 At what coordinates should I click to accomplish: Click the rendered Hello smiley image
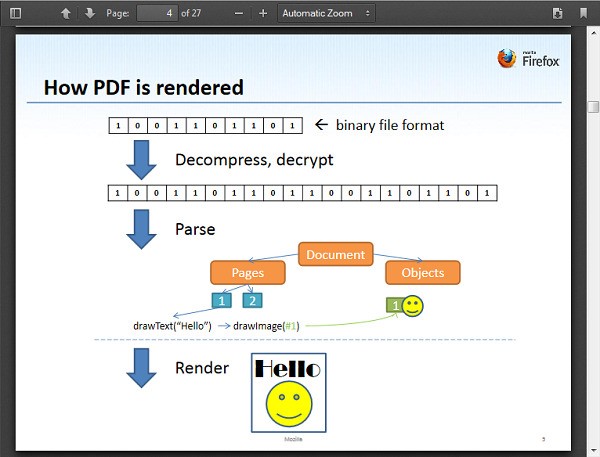[x=288, y=393]
